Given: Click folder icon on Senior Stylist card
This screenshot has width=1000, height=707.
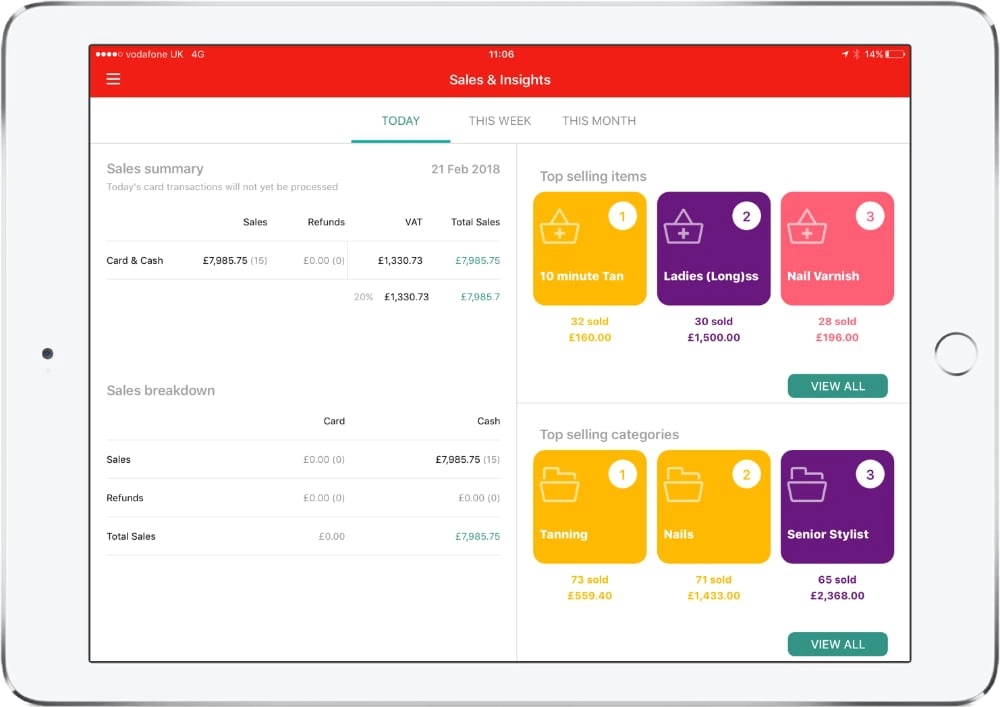Looking at the screenshot, I should pyautogui.click(x=807, y=485).
